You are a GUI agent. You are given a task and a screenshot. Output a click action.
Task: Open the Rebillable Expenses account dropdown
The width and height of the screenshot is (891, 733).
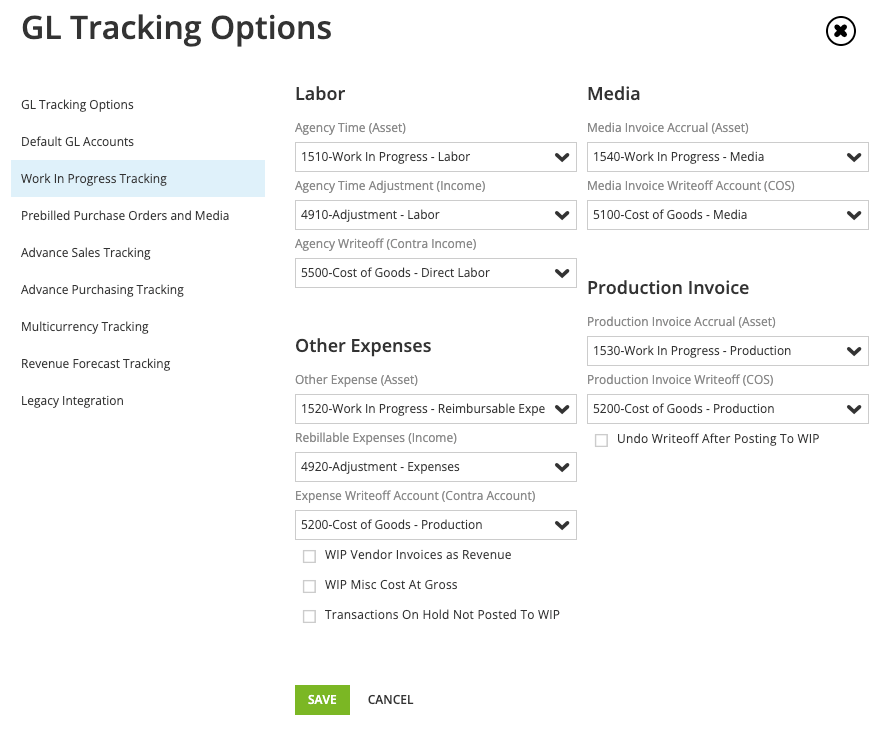pos(435,467)
